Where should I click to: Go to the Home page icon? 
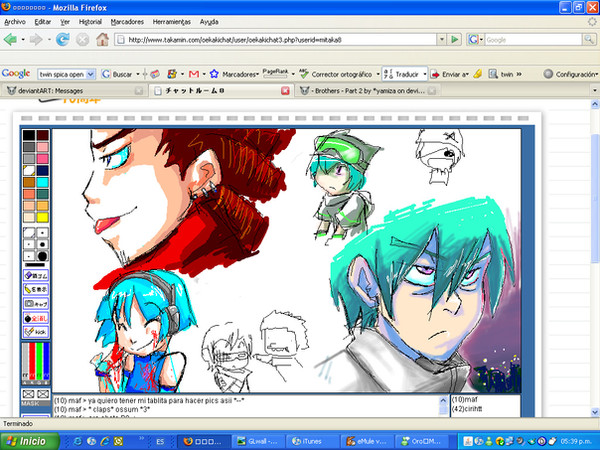click(x=102, y=39)
